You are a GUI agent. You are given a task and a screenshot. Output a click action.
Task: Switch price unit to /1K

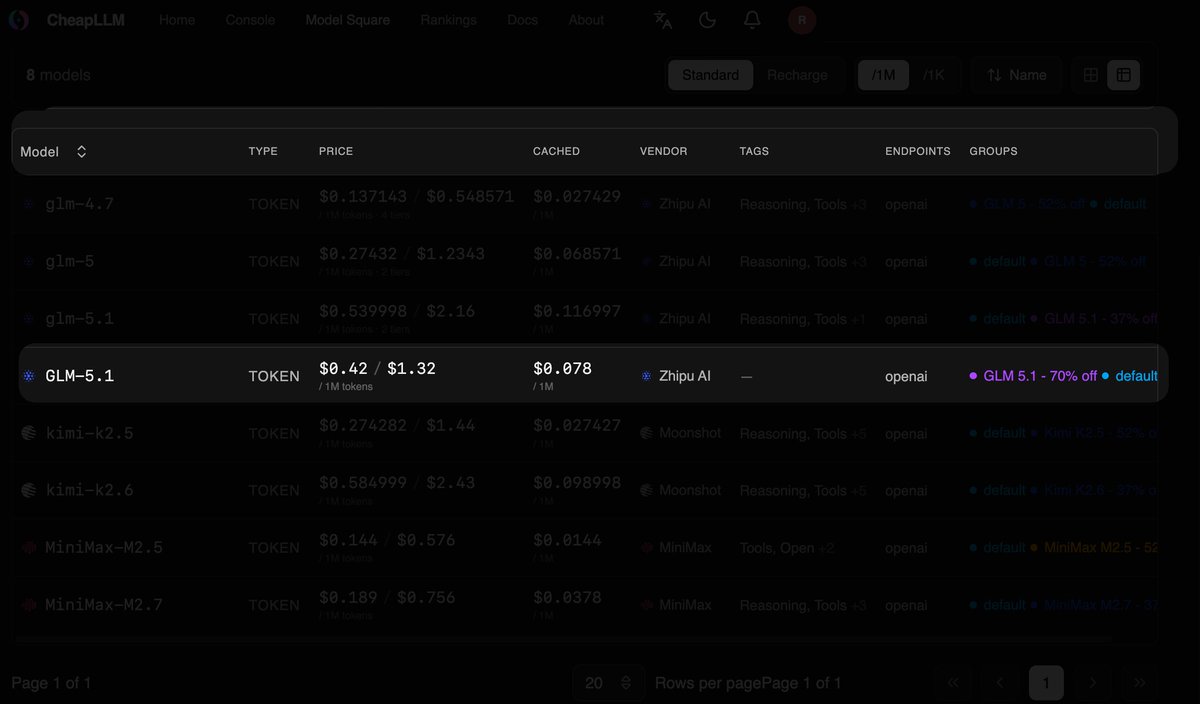(x=934, y=75)
